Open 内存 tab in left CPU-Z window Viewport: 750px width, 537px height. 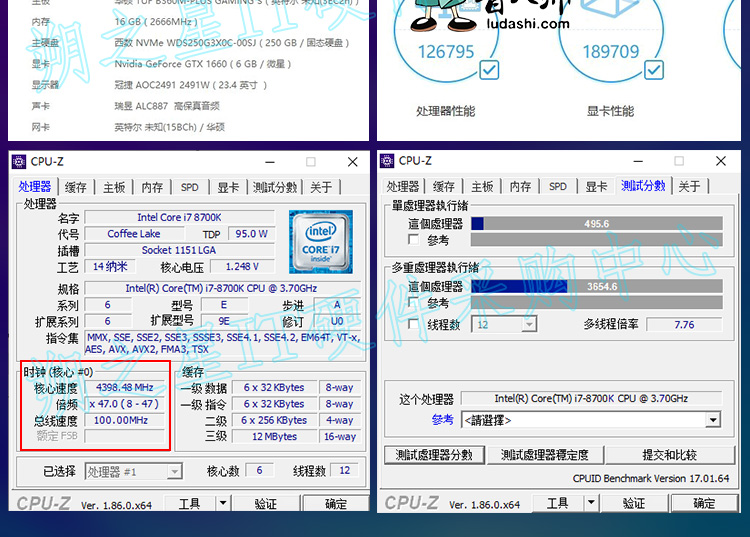pyautogui.click(x=152, y=187)
